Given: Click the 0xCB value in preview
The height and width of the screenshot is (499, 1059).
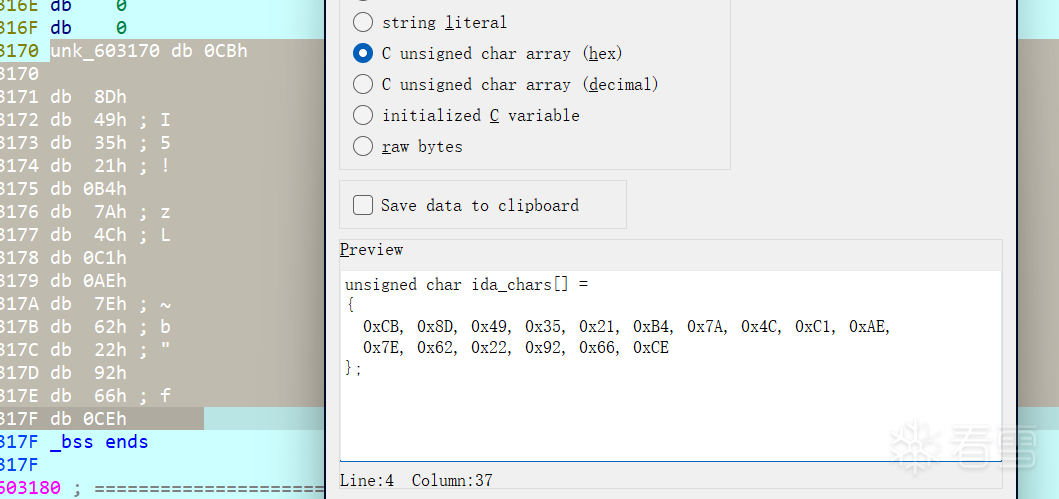Looking at the screenshot, I should (x=381, y=326).
